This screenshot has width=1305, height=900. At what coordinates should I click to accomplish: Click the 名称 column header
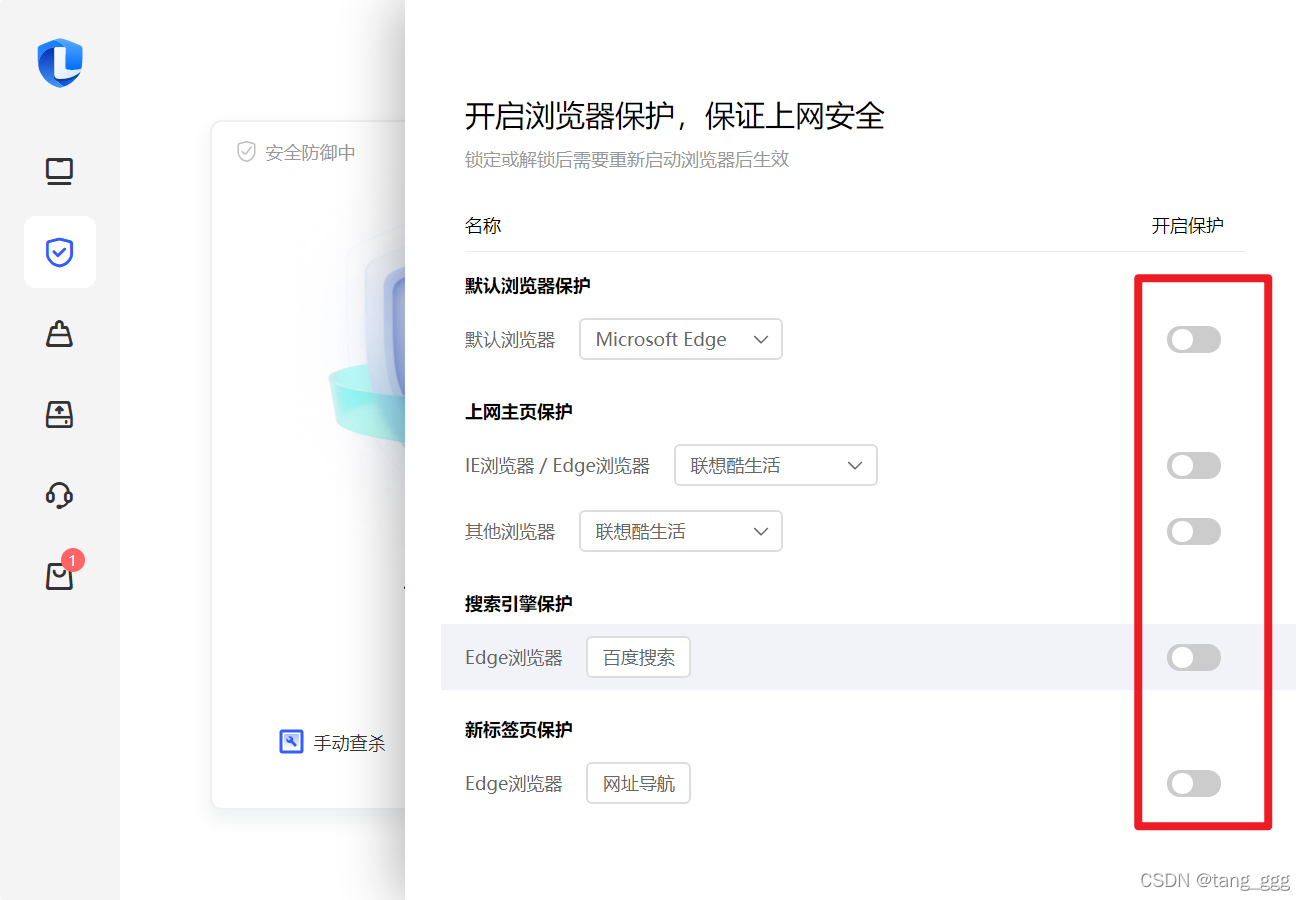[483, 226]
